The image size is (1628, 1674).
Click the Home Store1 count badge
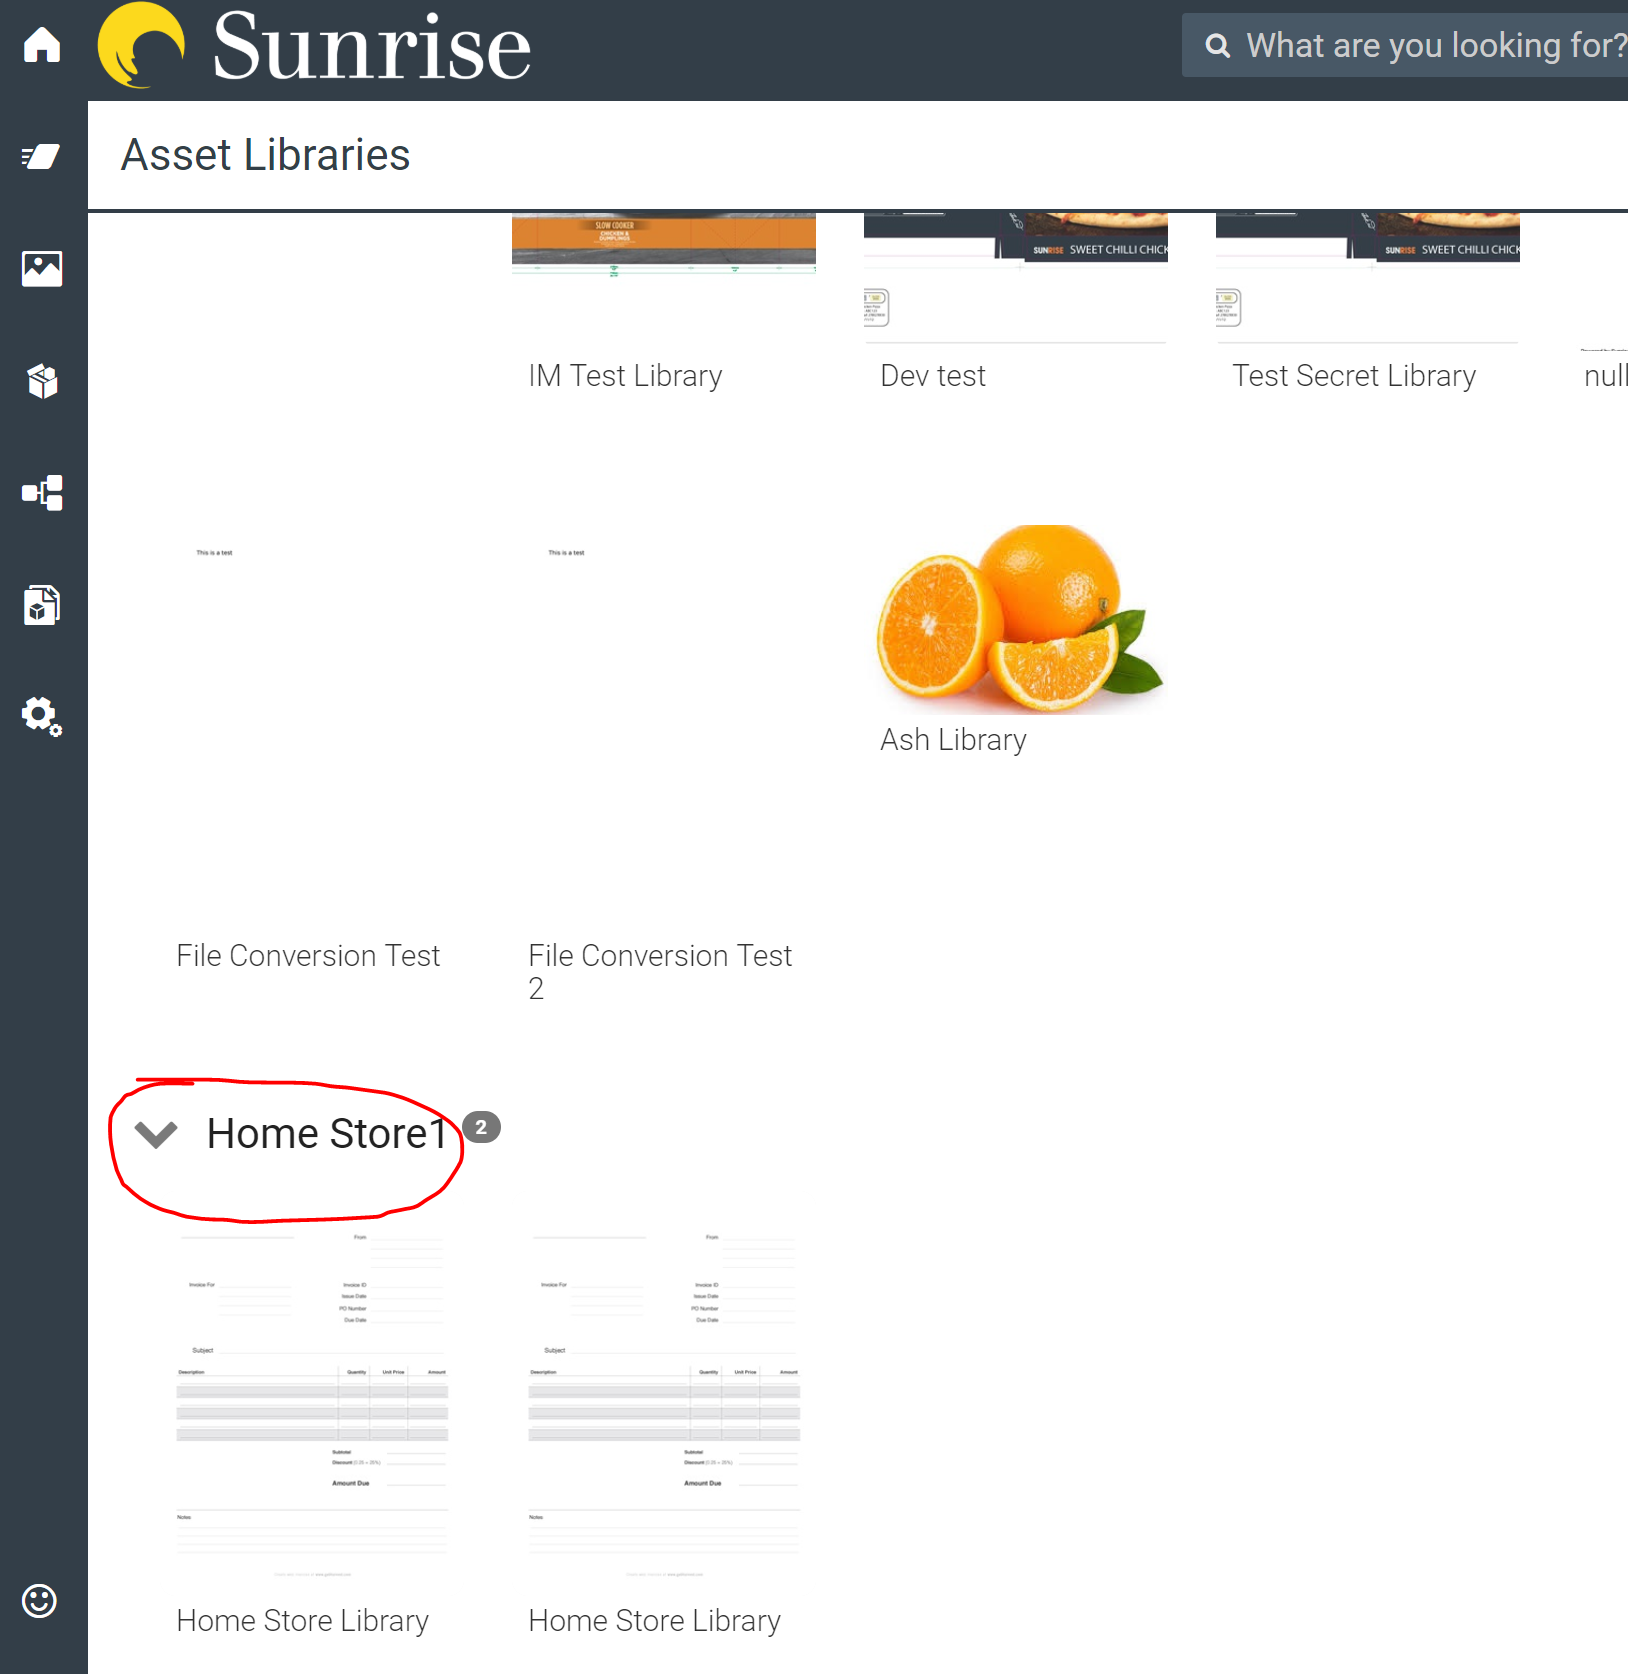point(481,1127)
